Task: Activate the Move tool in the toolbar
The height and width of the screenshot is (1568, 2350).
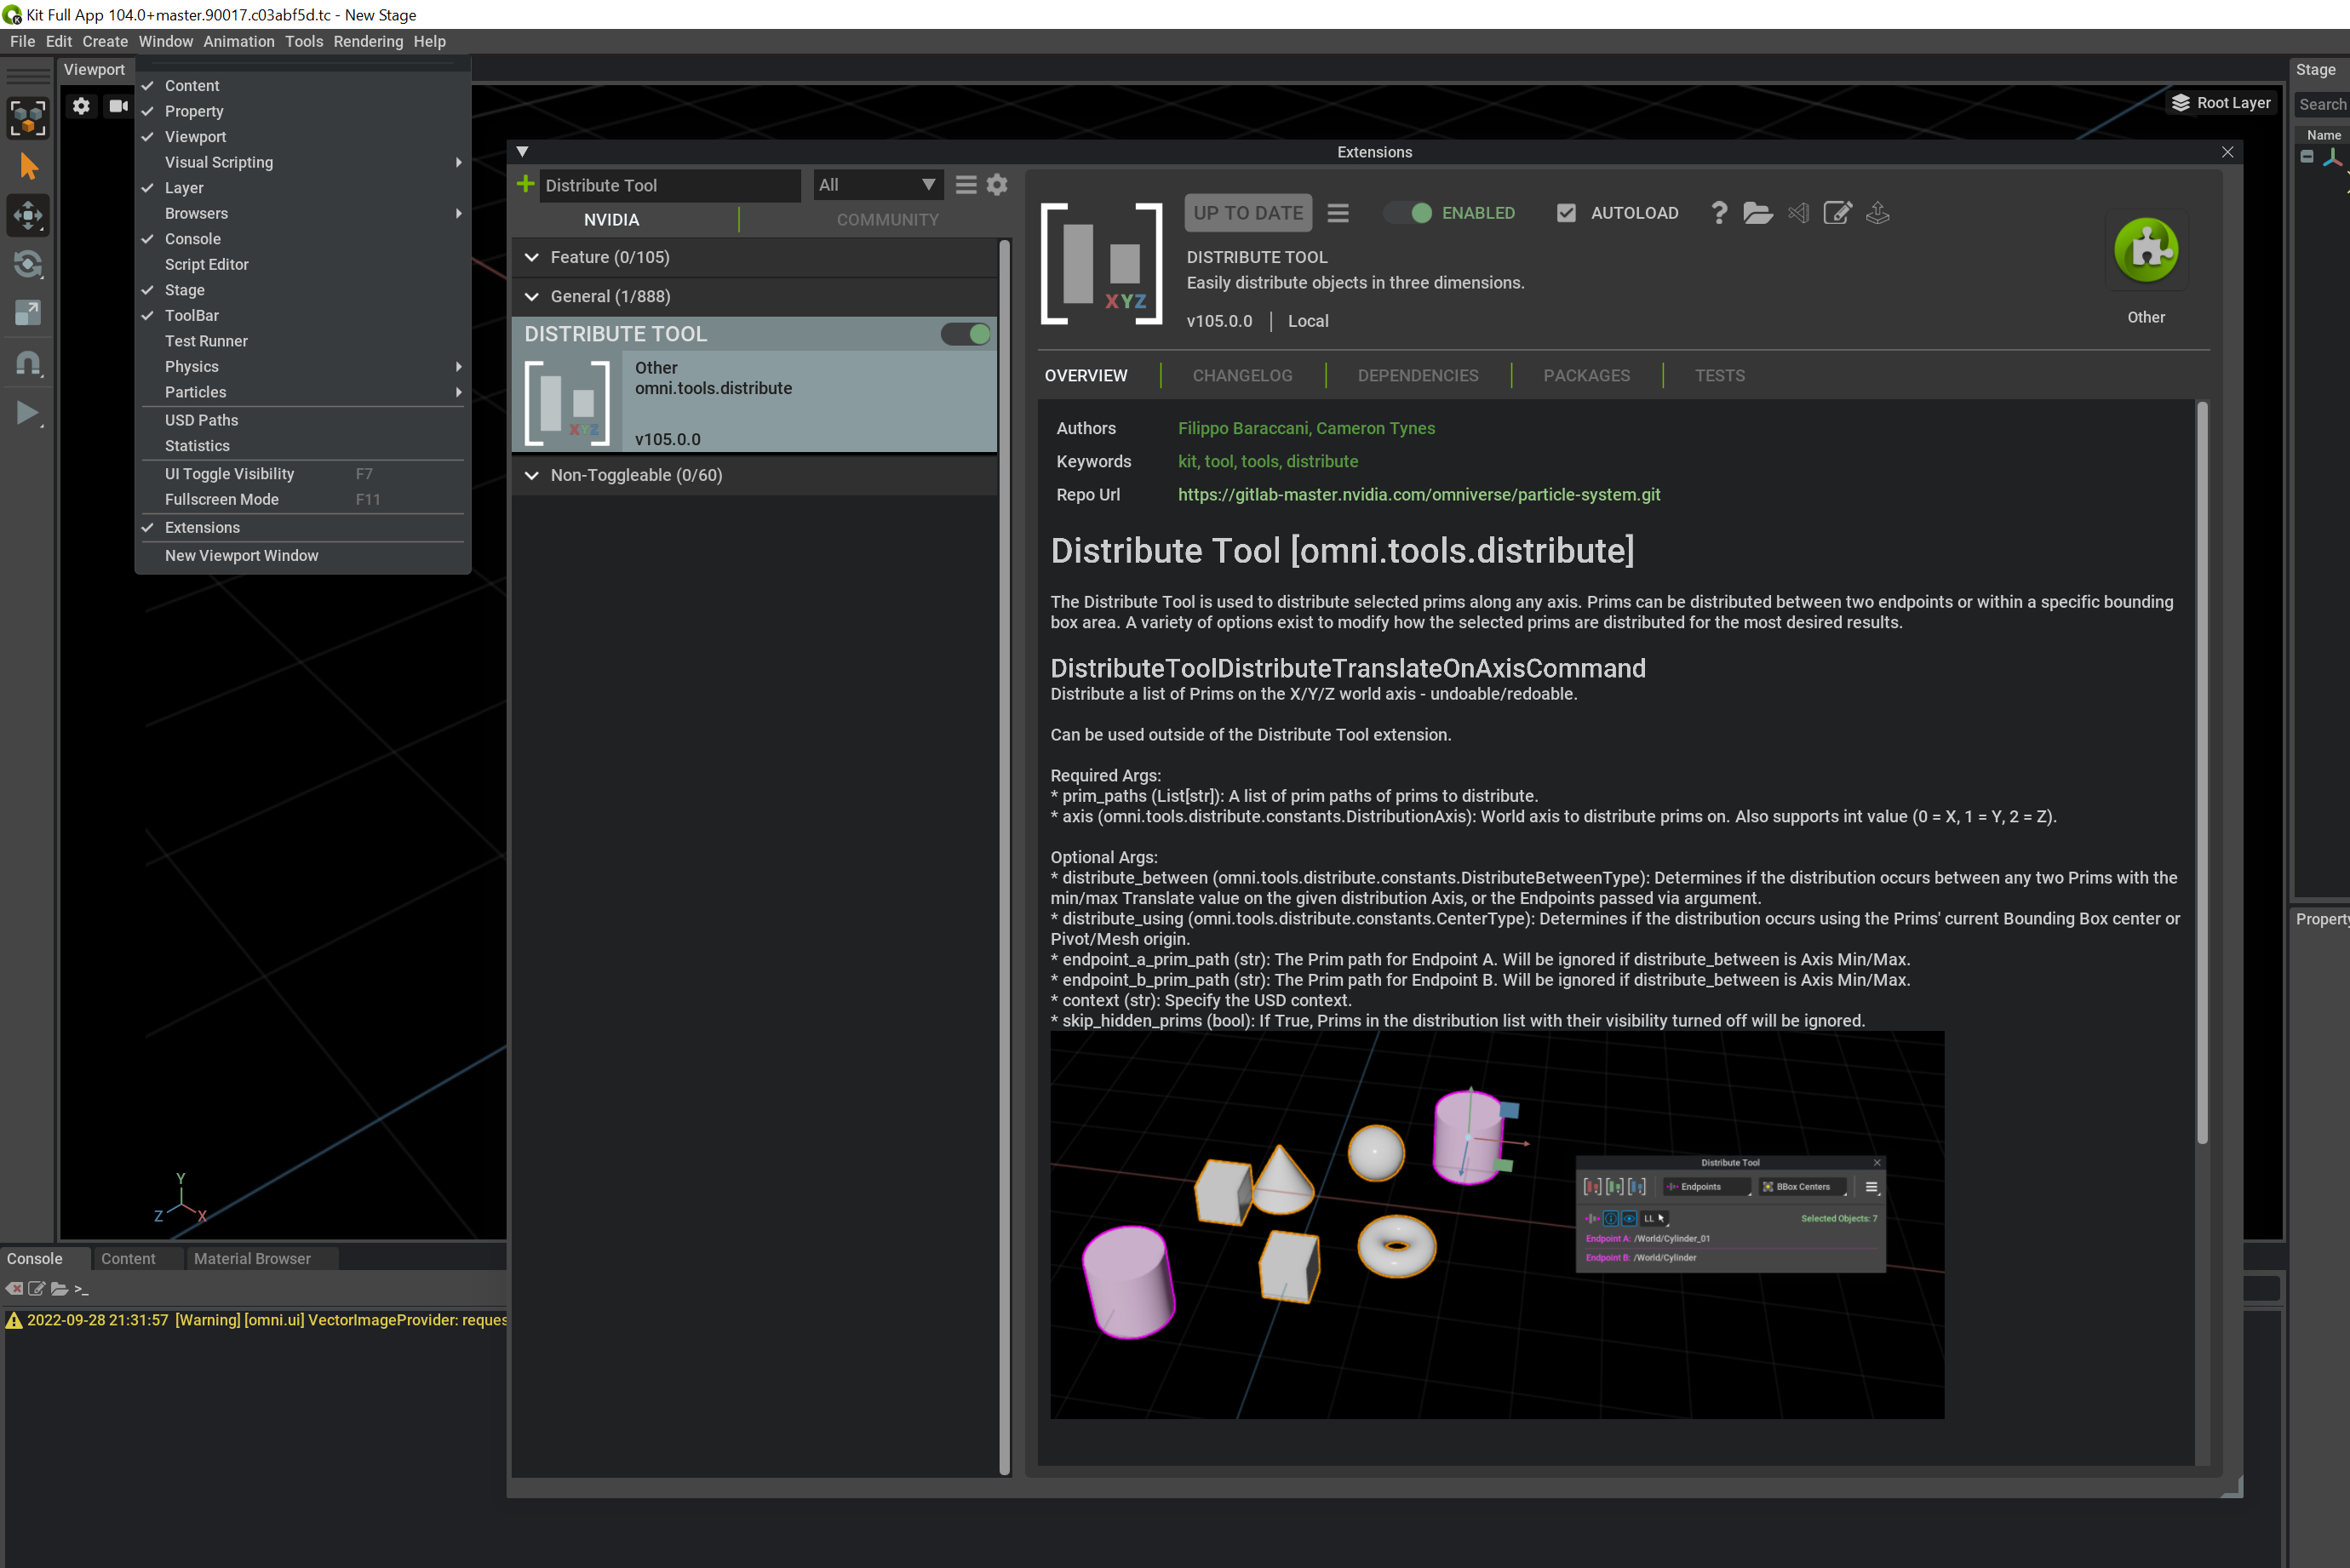Action: pyautogui.click(x=28, y=215)
